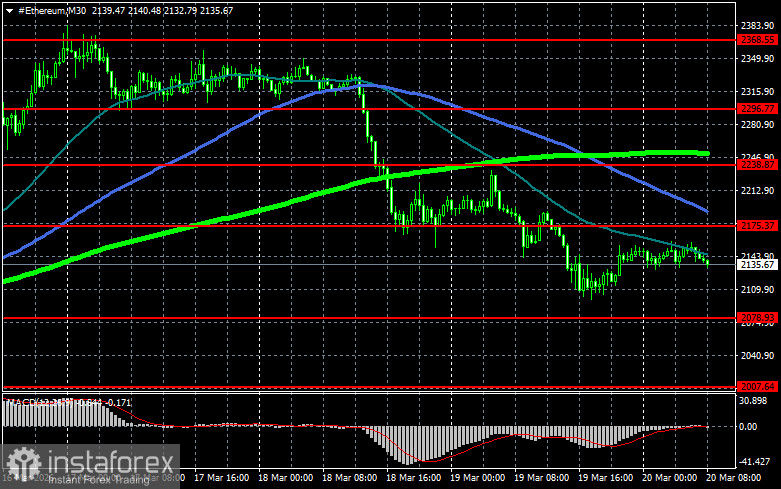Click the red 2238.87 level price tag
This screenshot has width=781, height=489.
tap(758, 165)
